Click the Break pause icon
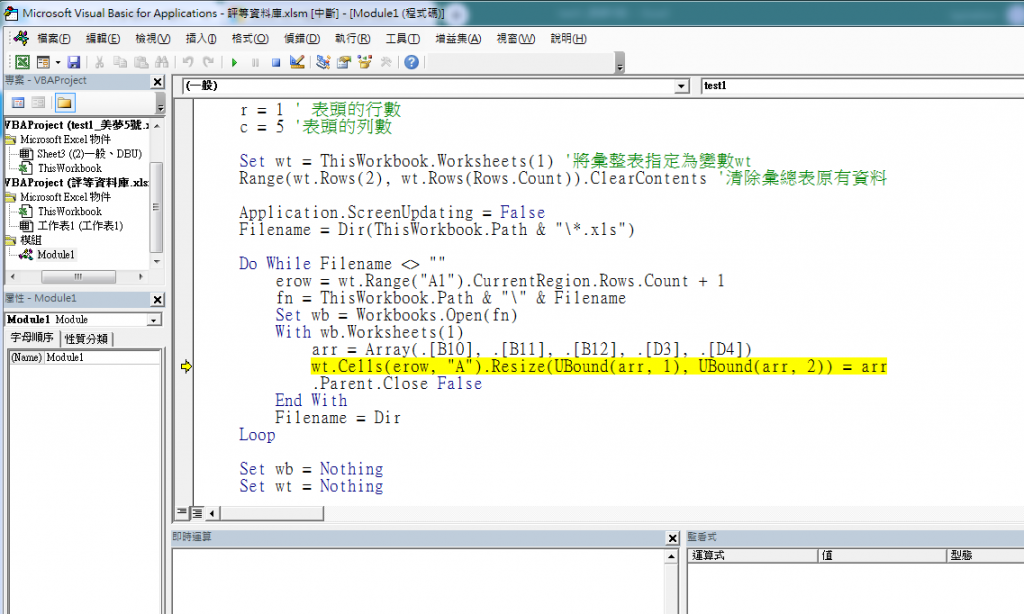The height and width of the screenshot is (614, 1024). [x=255, y=62]
